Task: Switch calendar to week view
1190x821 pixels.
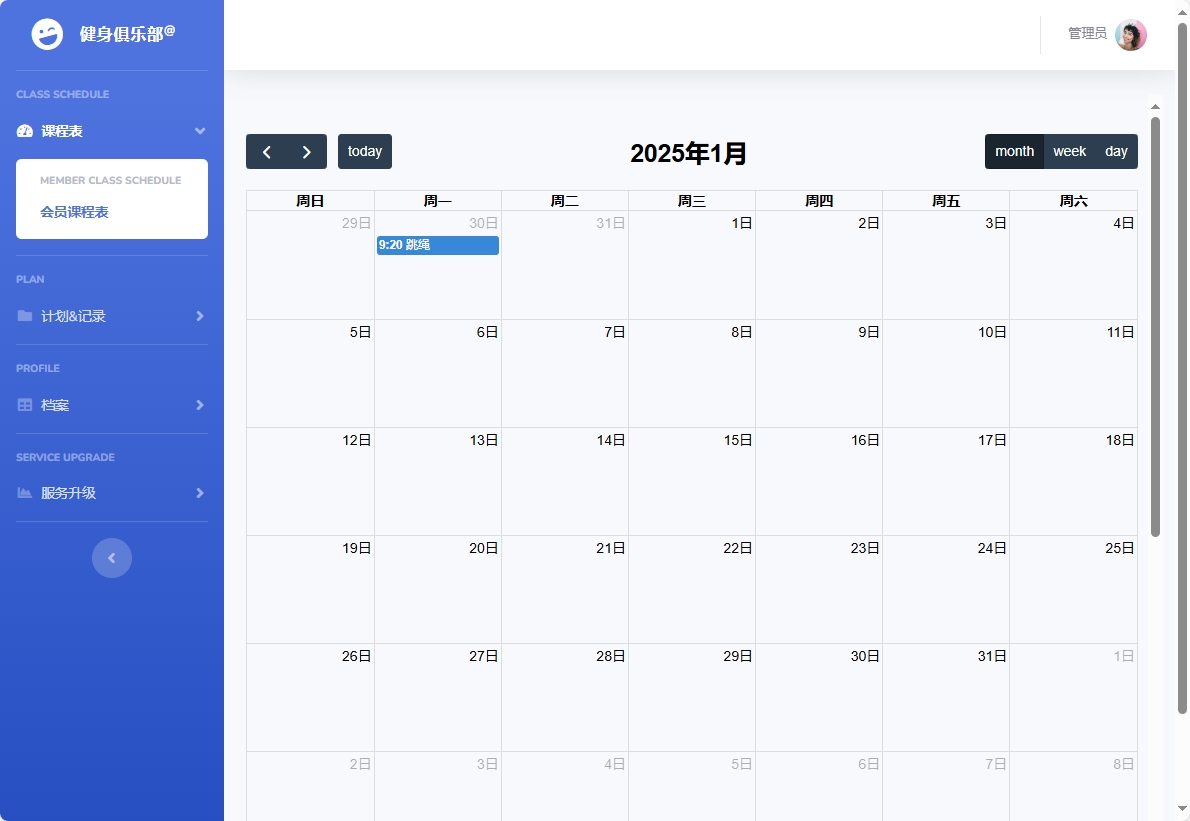Action: coord(1069,152)
